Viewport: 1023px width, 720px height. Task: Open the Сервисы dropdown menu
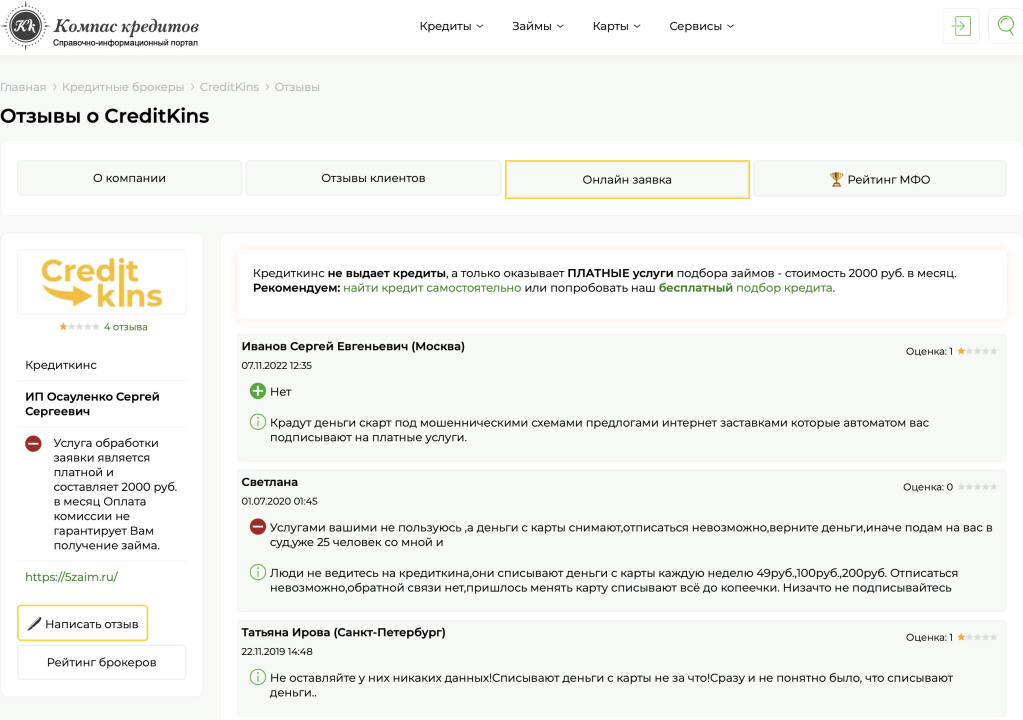[x=701, y=27]
